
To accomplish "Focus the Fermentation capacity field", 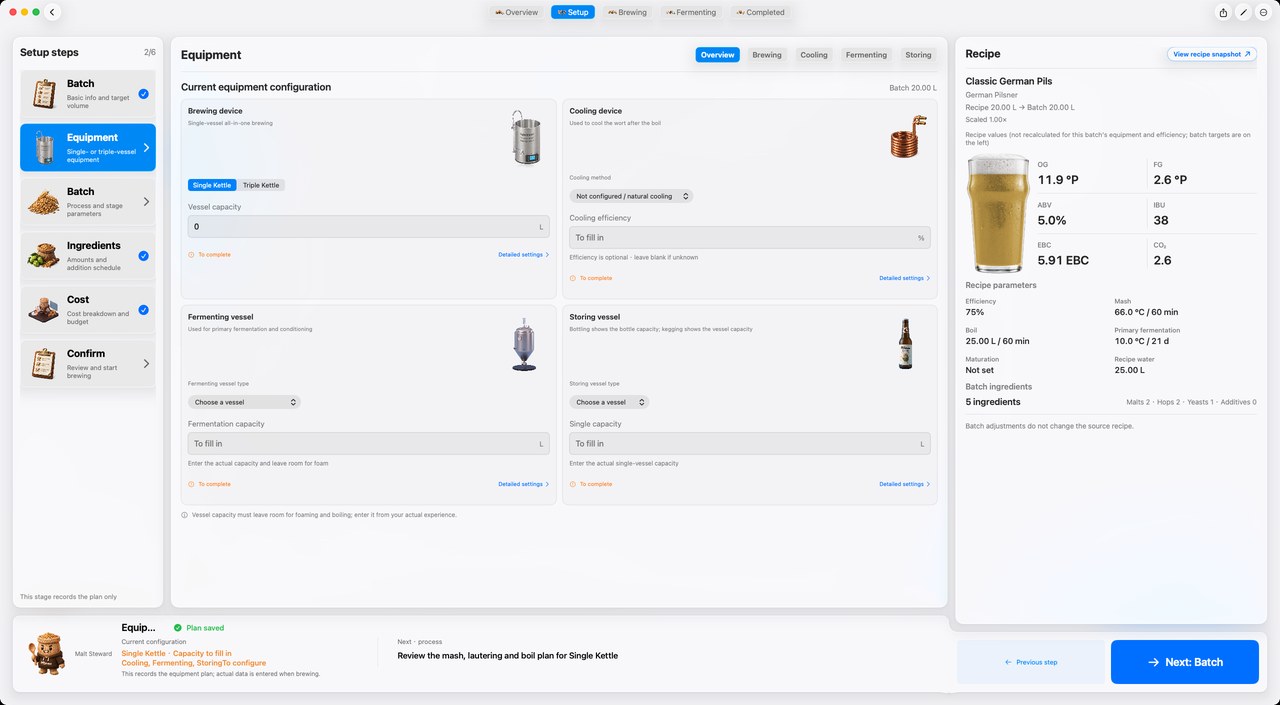I will pos(369,444).
